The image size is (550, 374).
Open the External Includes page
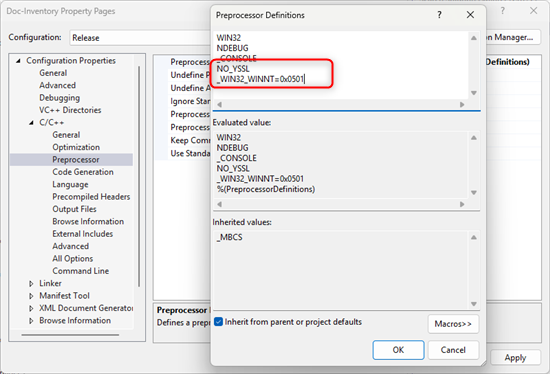coord(83,234)
